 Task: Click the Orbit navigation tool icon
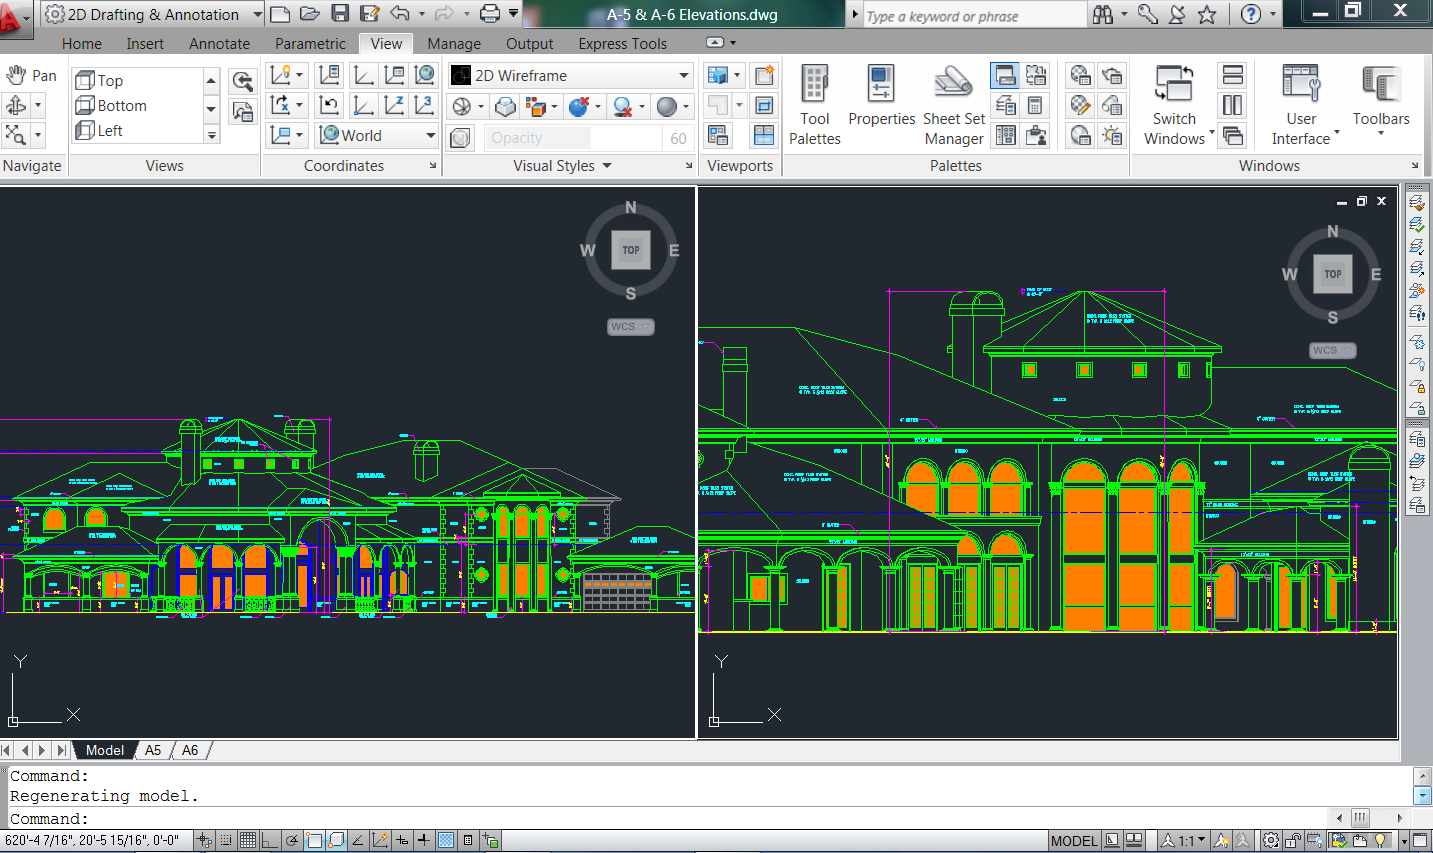[x=17, y=105]
